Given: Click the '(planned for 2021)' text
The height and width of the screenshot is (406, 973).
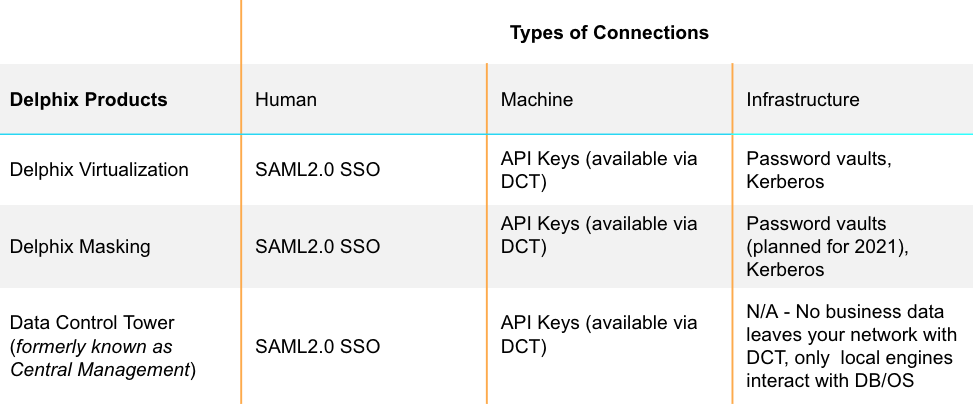Looking at the screenshot, I should tap(826, 247).
